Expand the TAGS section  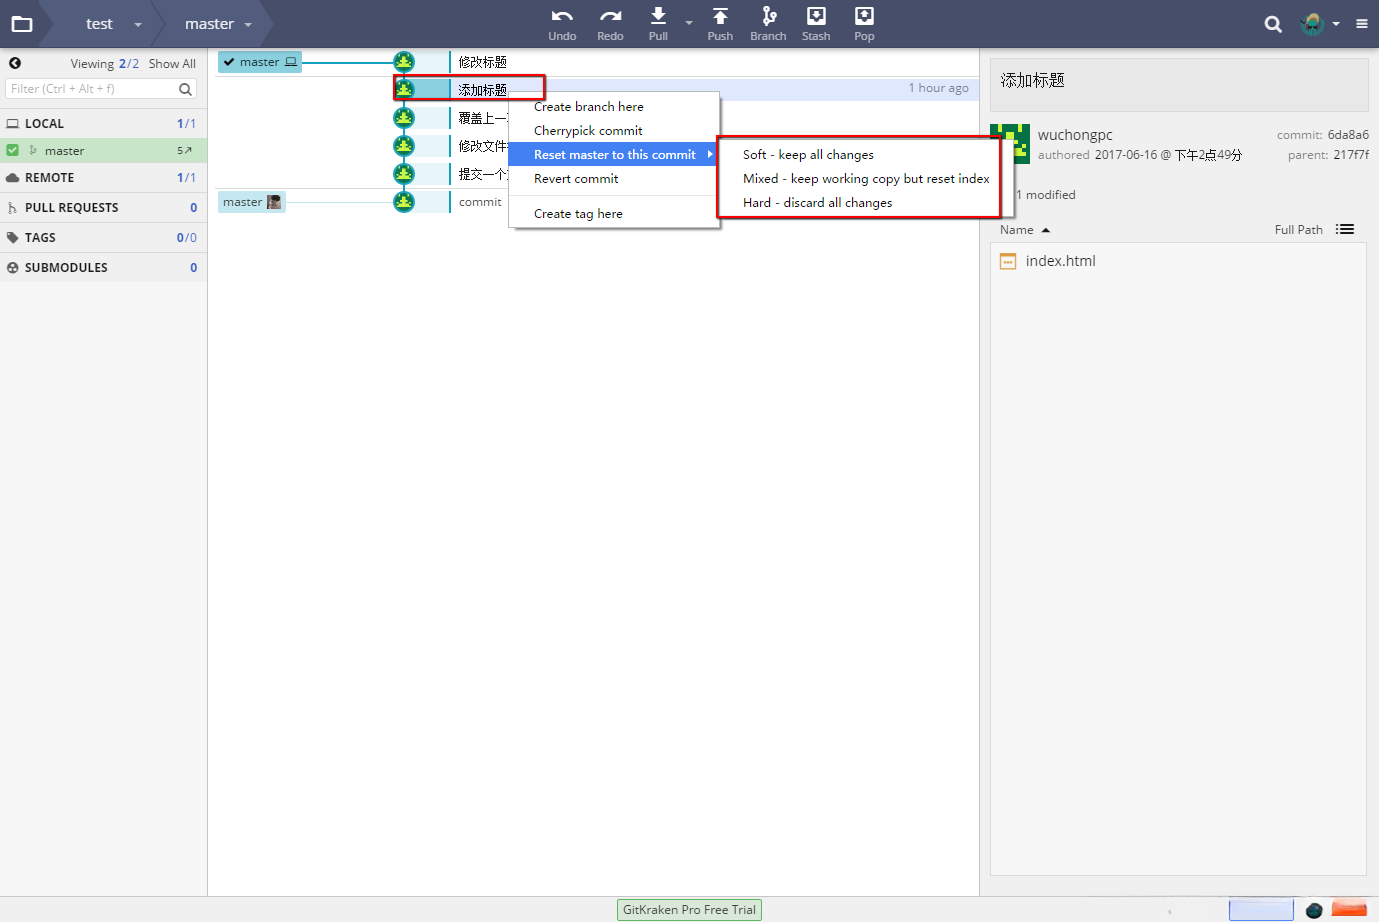coord(103,237)
